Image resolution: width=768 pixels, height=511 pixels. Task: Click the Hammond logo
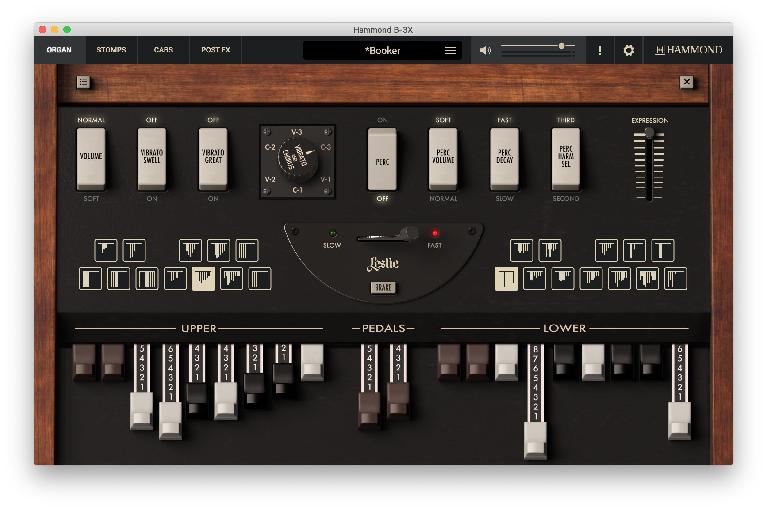tap(688, 50)
